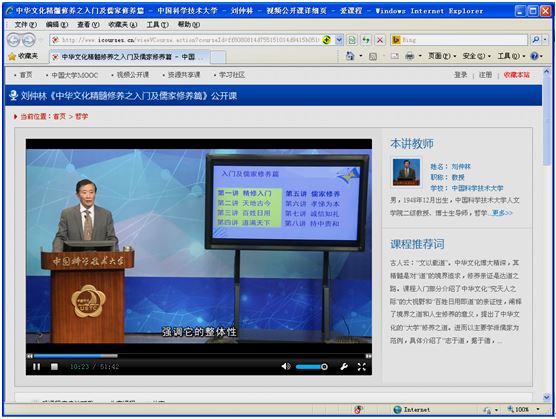Click 更多>> in teacher description
The width and height of the screenshot is (556, 419).
tap(502, 213)
